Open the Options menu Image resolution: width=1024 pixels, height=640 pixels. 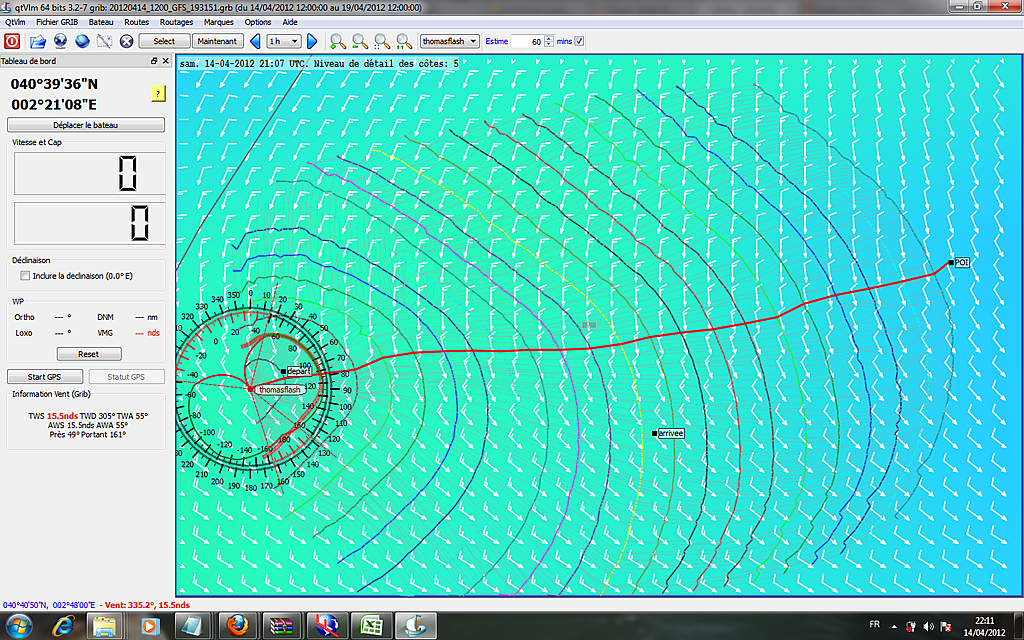(257, 22)
